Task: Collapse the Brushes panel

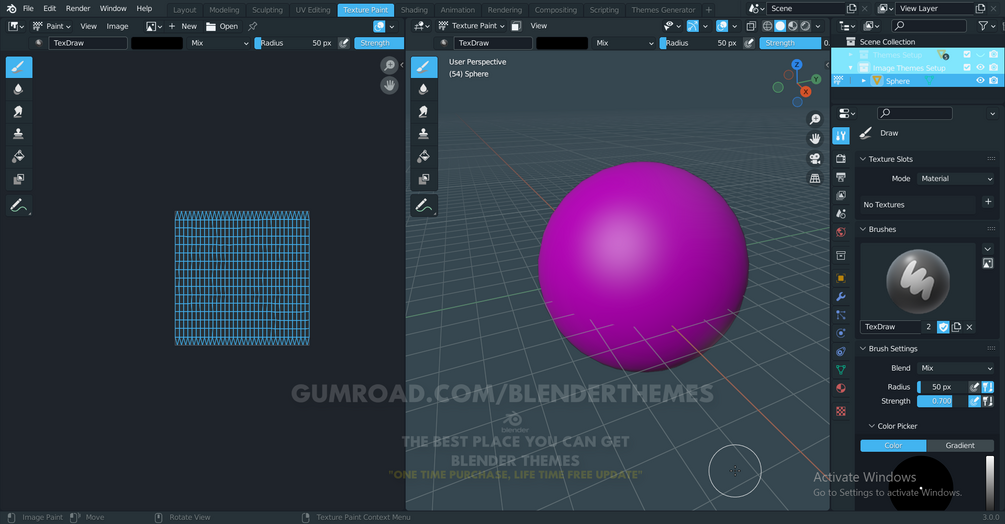Action: click(863, 229)
